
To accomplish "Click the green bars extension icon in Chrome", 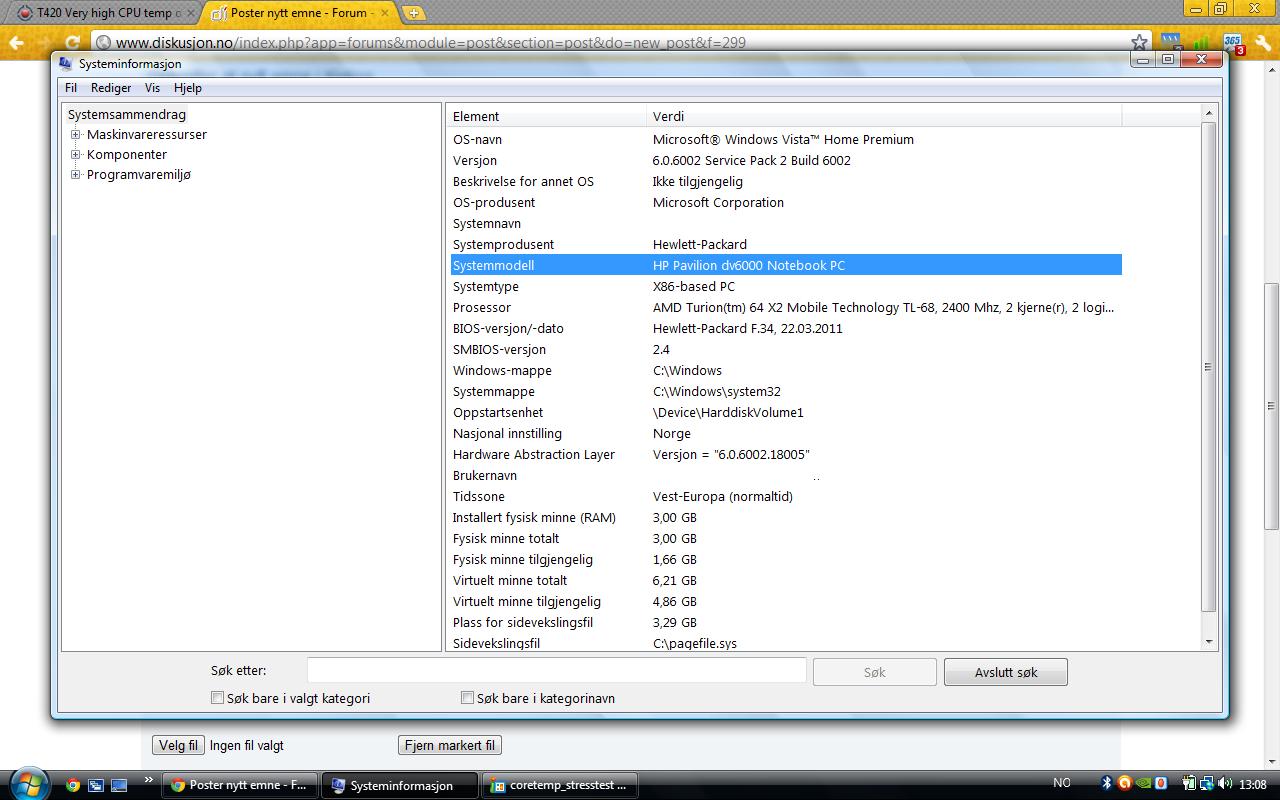I will (x=1201, y=42).
